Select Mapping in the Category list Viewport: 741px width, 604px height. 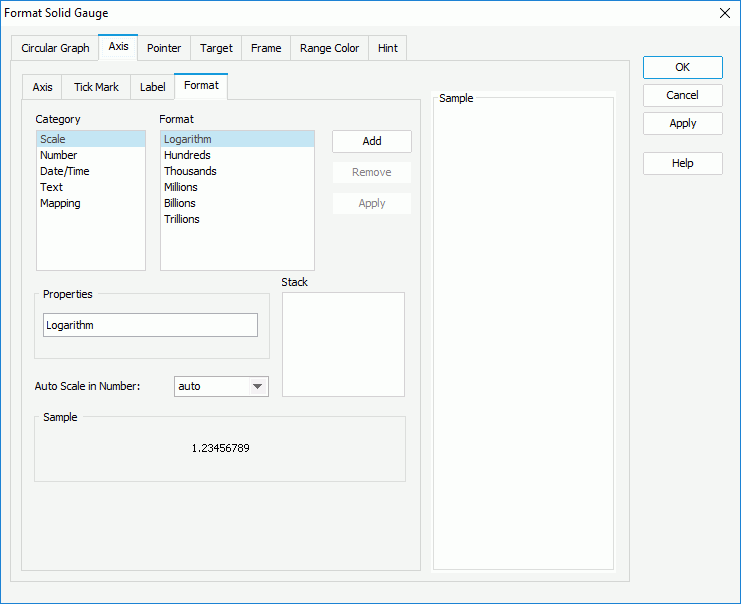click(x=60, y=203)
